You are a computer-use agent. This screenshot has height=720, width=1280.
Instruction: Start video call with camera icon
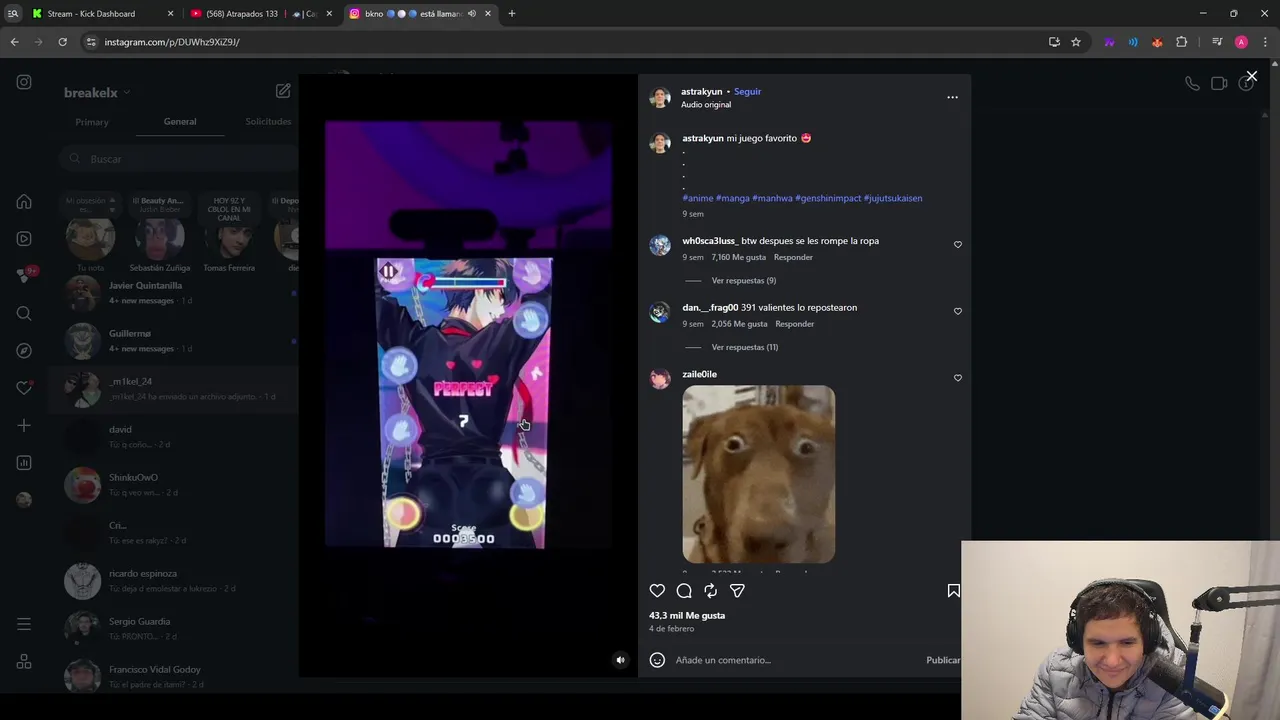pos(1219,84)
